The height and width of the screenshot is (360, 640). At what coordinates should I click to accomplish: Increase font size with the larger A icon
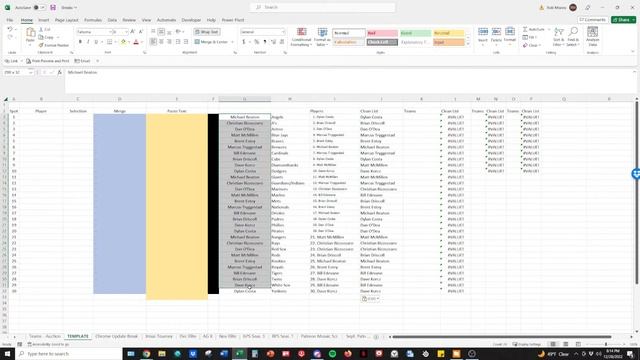[x=133, y=31]
